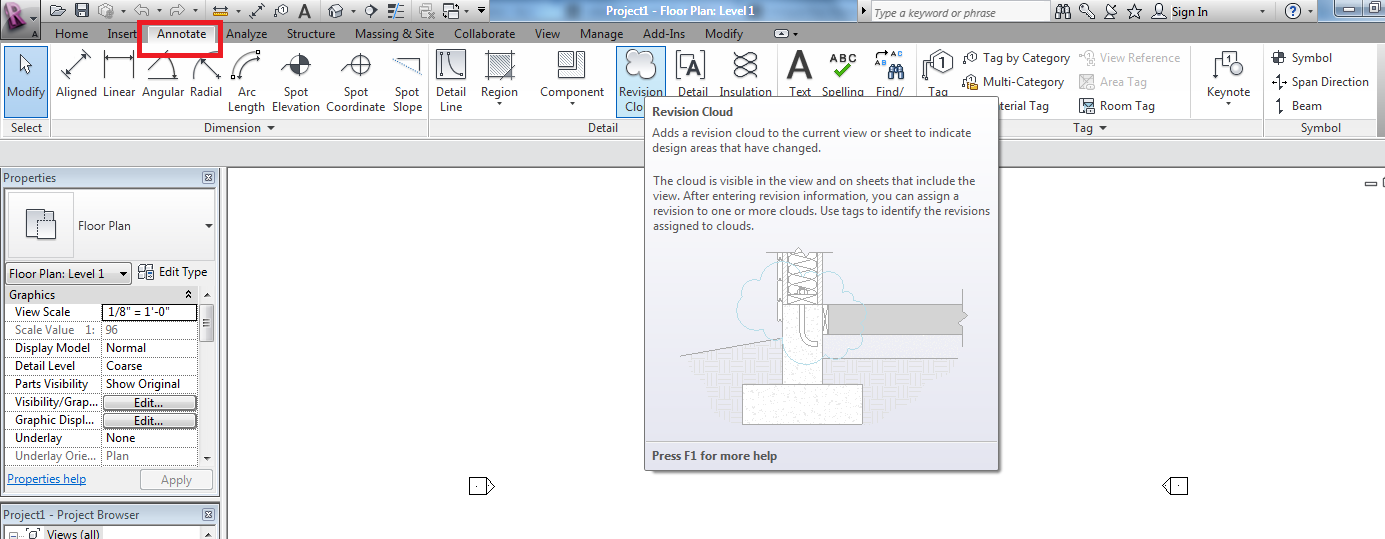Image resolution: width=1385 pixels, height=539 pixels.
Task: Open the Structure ribbon tab
Action: coord(310,34)
